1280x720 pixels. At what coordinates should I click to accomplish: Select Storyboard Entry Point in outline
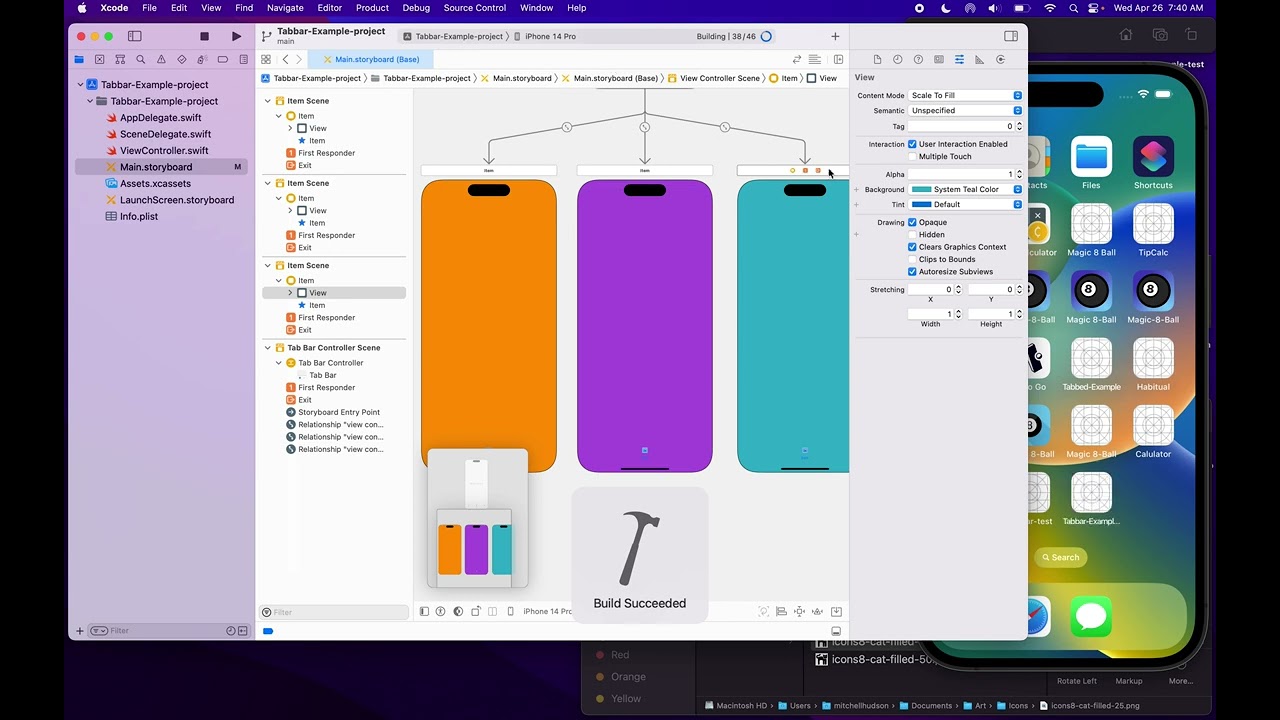click(338, 412)
